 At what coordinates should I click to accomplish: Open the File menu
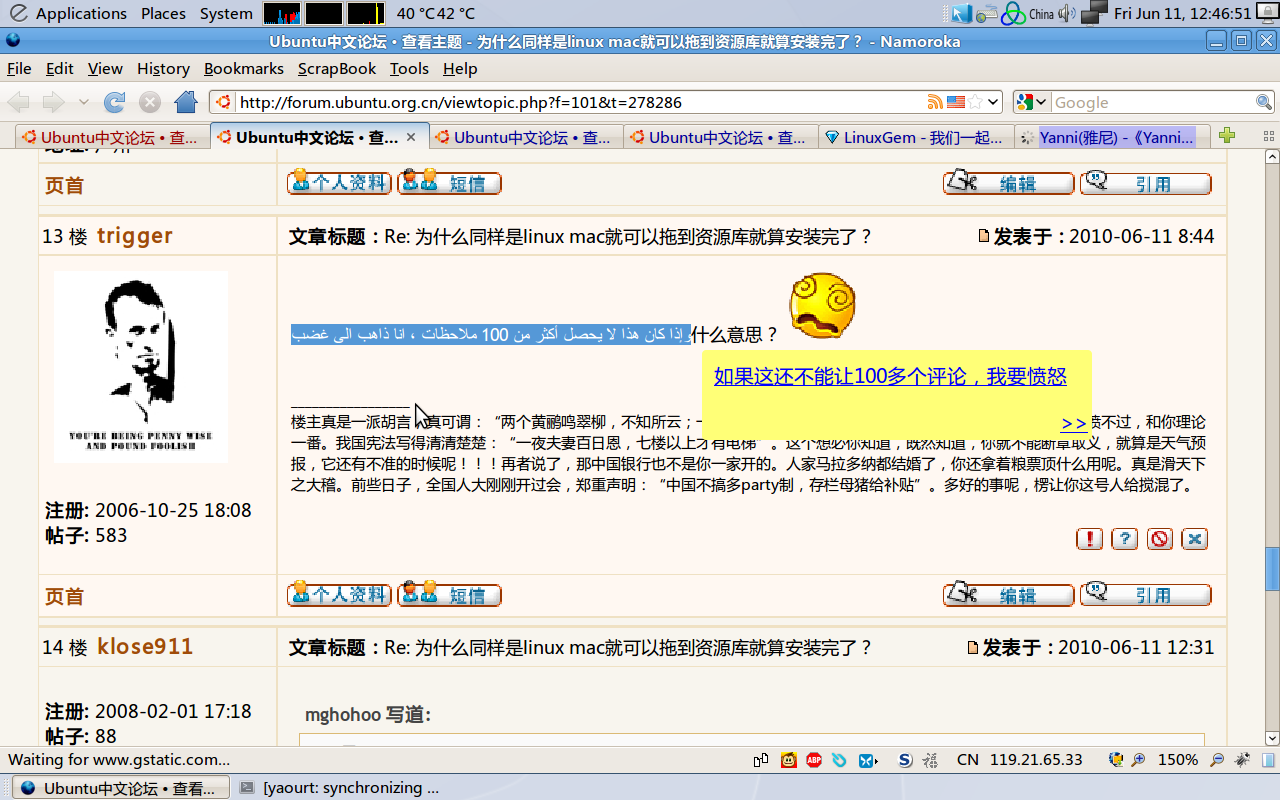pyautogui.click(x=19, y=68)
